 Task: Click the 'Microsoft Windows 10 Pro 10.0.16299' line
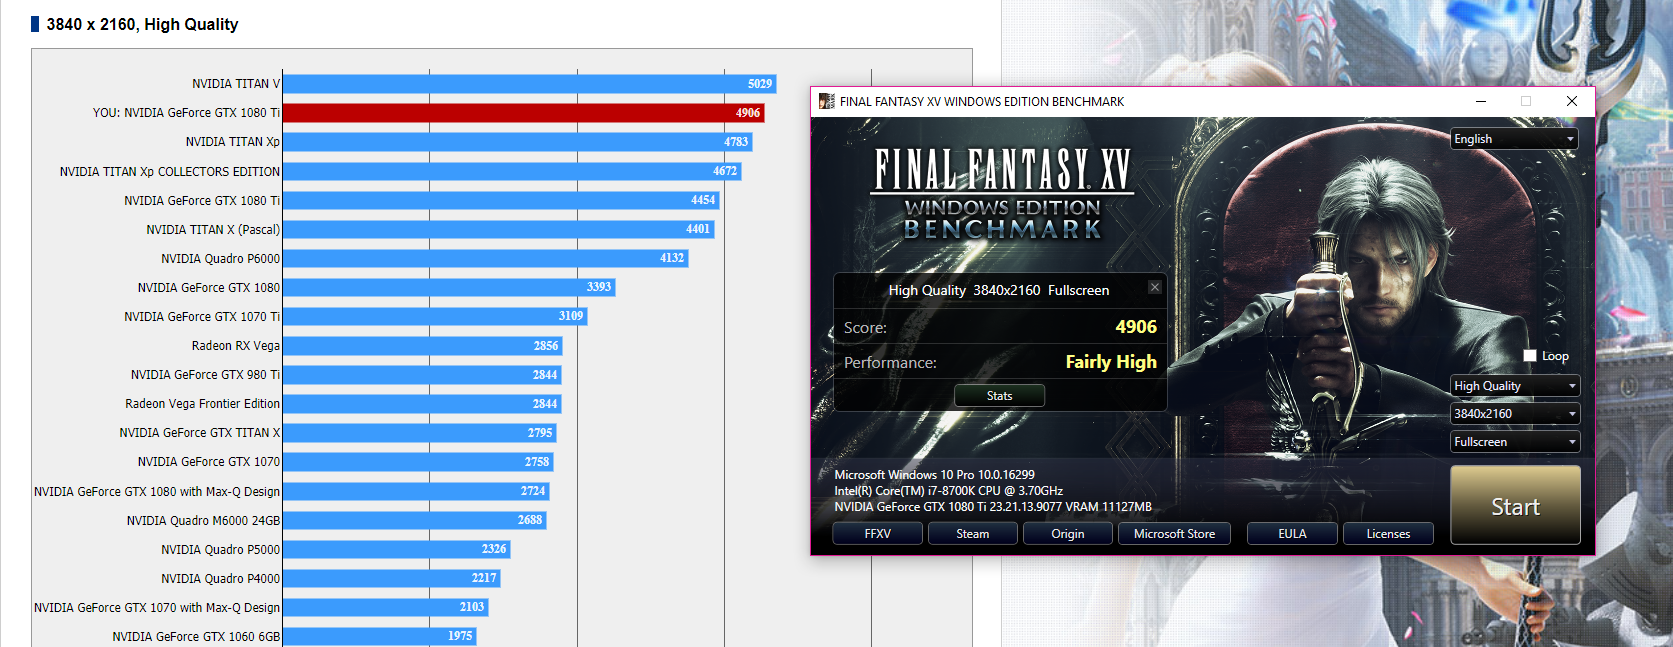tap(935, 475)
